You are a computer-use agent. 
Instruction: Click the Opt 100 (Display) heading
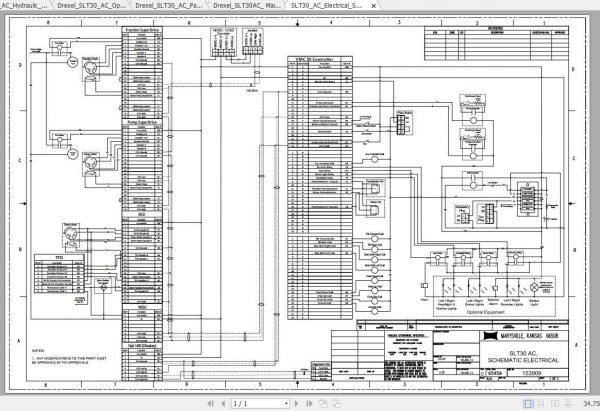click(142, 345)
